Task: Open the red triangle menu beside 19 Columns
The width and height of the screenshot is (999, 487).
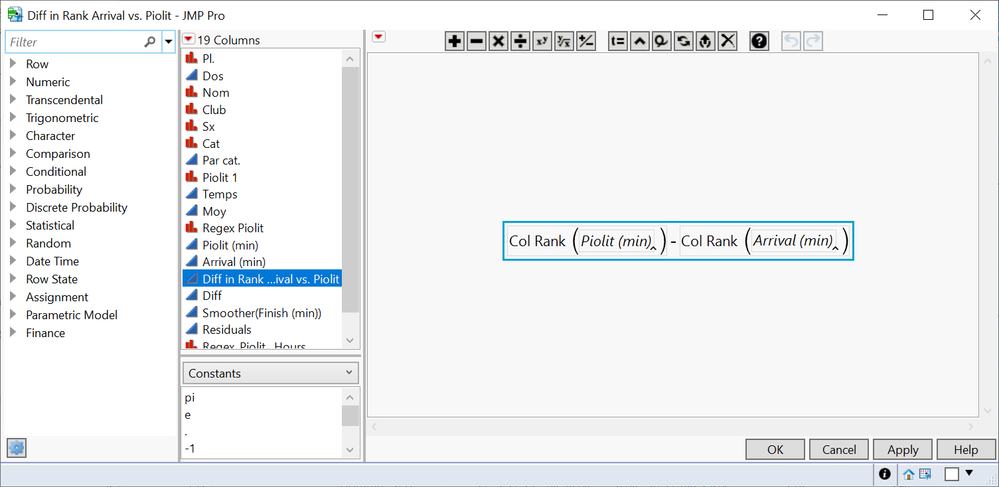Action: (189, 40)
